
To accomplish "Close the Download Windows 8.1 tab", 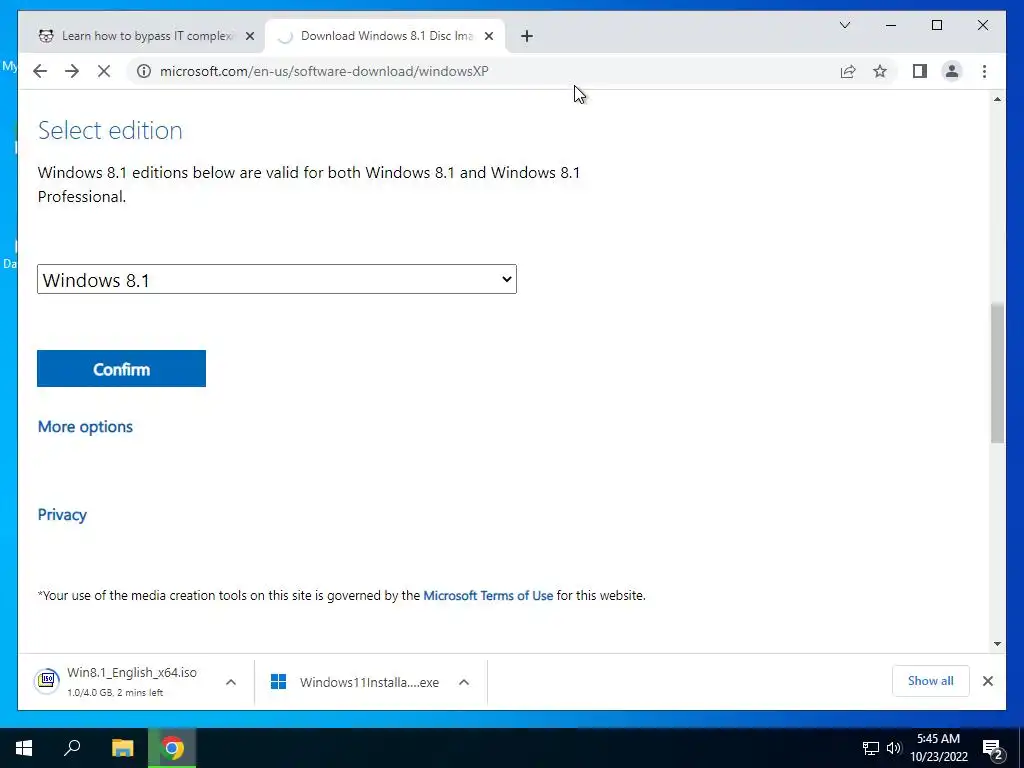I will pos(488,37).
